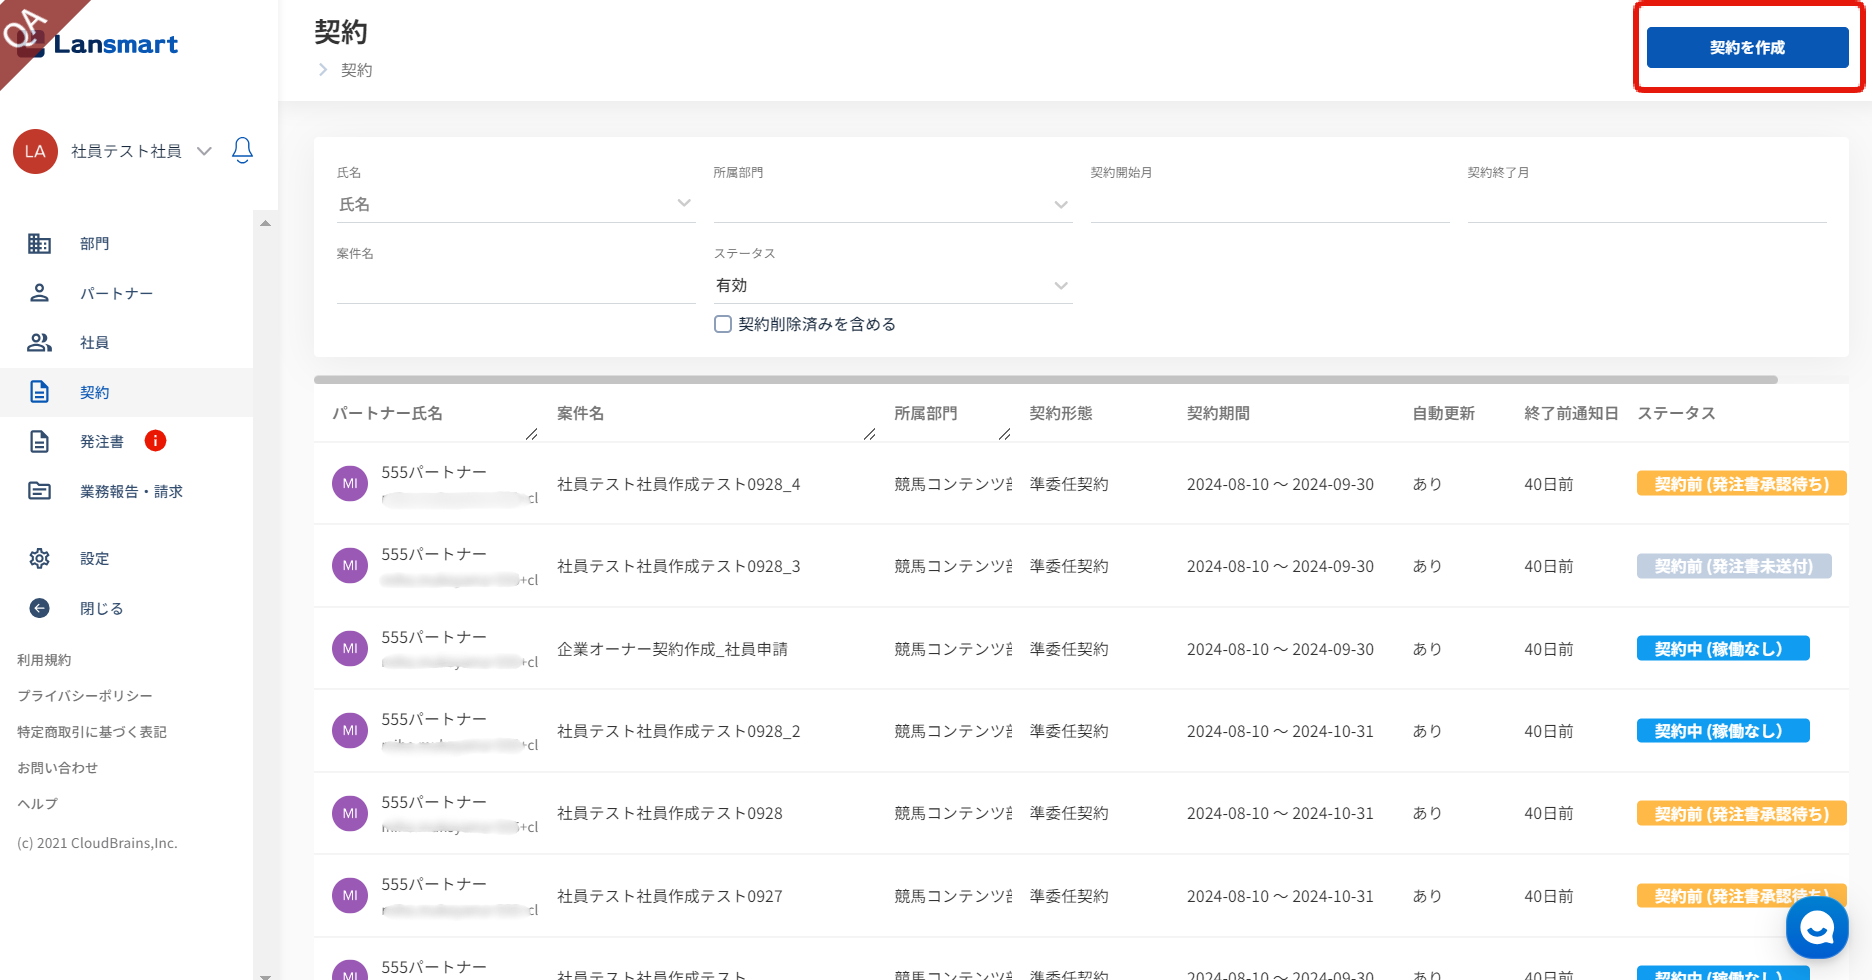Image resolution: width=1872 pixels, height=980 pixels.
Task: Click the 発注書 document icon
Action: point(39,441)
